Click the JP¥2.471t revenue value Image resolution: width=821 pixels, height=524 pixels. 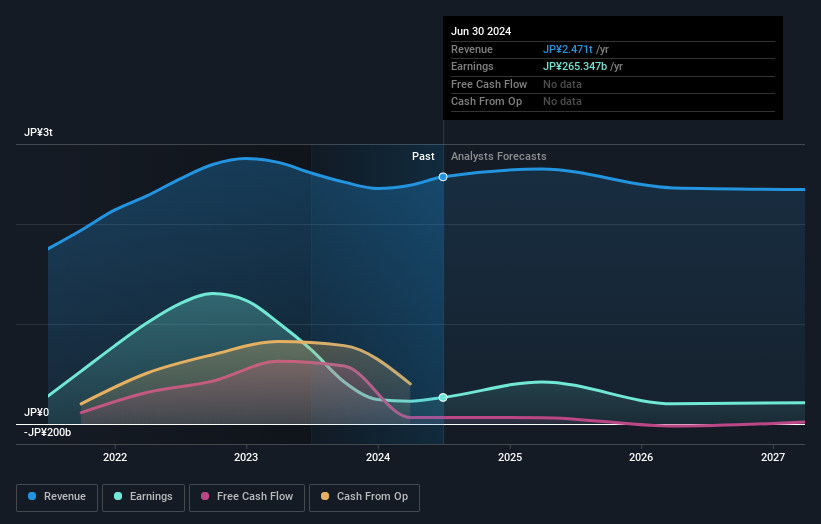[x=568, y=49]
